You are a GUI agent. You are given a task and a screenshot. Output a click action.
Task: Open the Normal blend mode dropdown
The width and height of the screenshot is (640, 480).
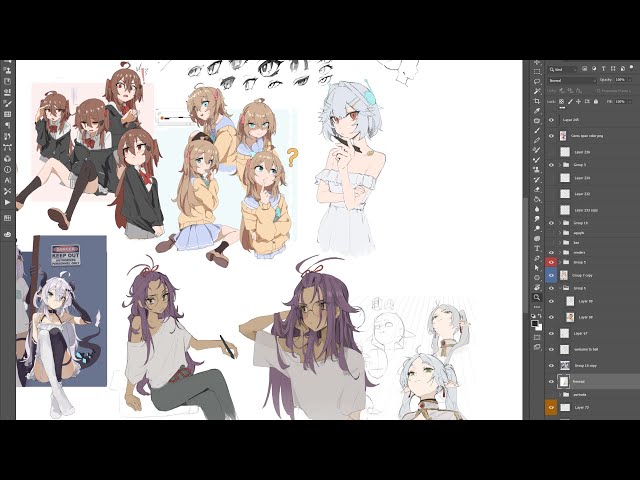coord(571,80)
